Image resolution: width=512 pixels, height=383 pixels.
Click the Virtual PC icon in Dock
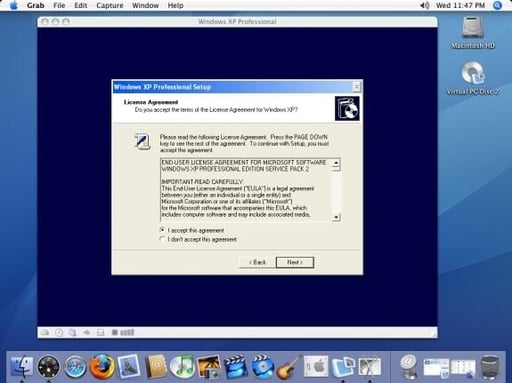coord(343,367)
